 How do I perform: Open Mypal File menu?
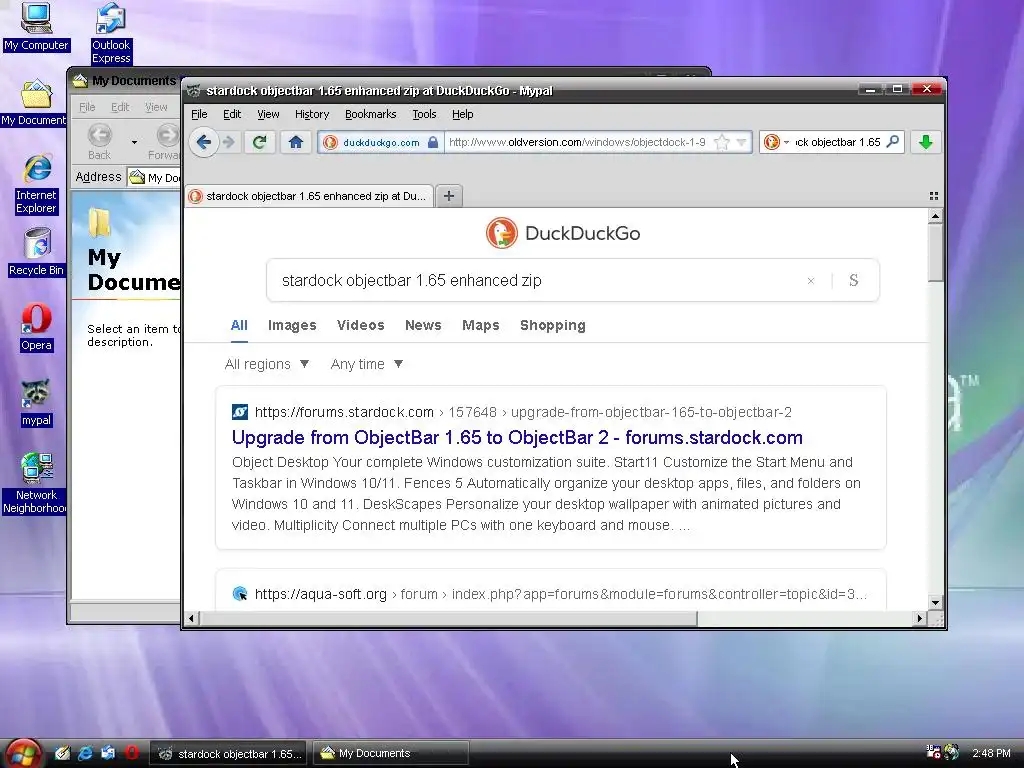(x=199, y=114)
